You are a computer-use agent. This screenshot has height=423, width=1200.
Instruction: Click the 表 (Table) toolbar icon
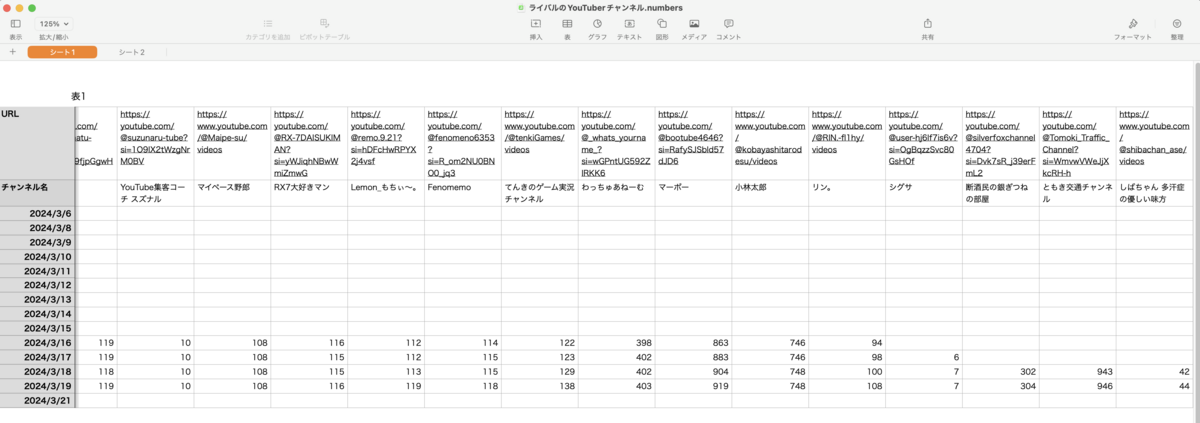pyautogui.click(x=567, y=23)
